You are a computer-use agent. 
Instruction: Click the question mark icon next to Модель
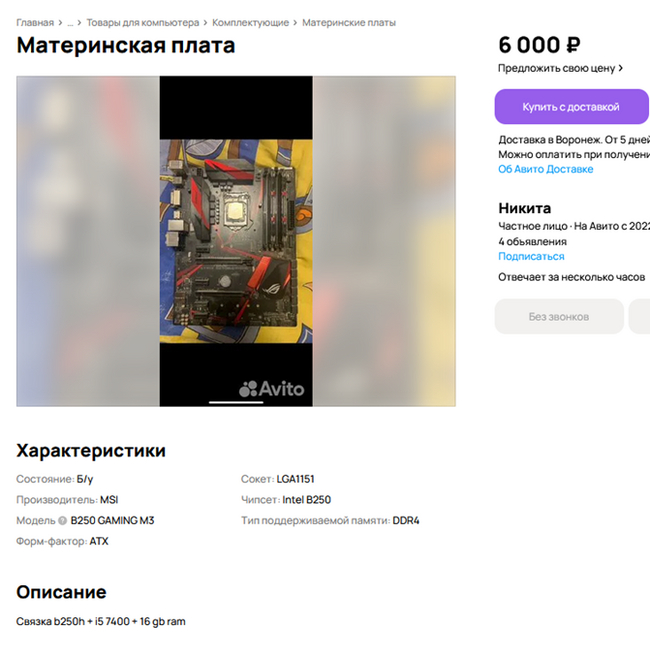coord(62,521)
